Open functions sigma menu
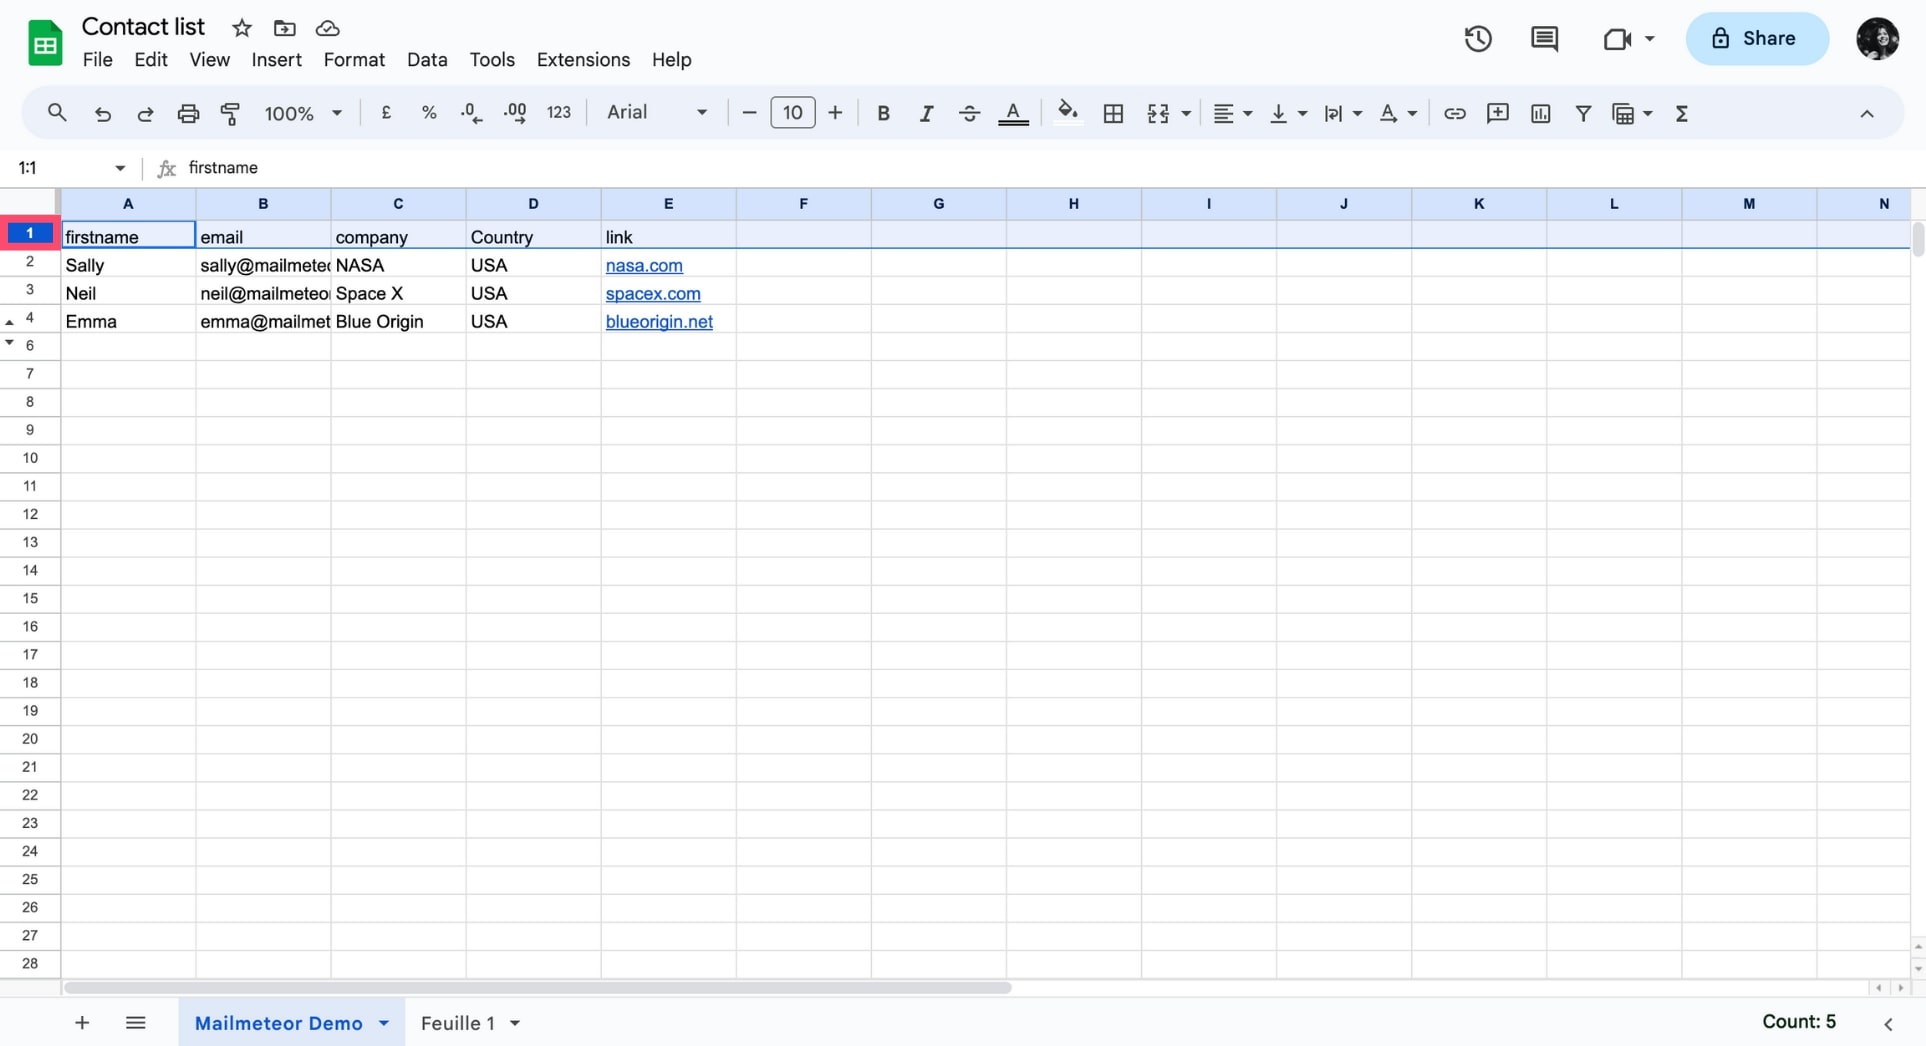Screen dimensions: 1926x1046 tap(1682, 114)
